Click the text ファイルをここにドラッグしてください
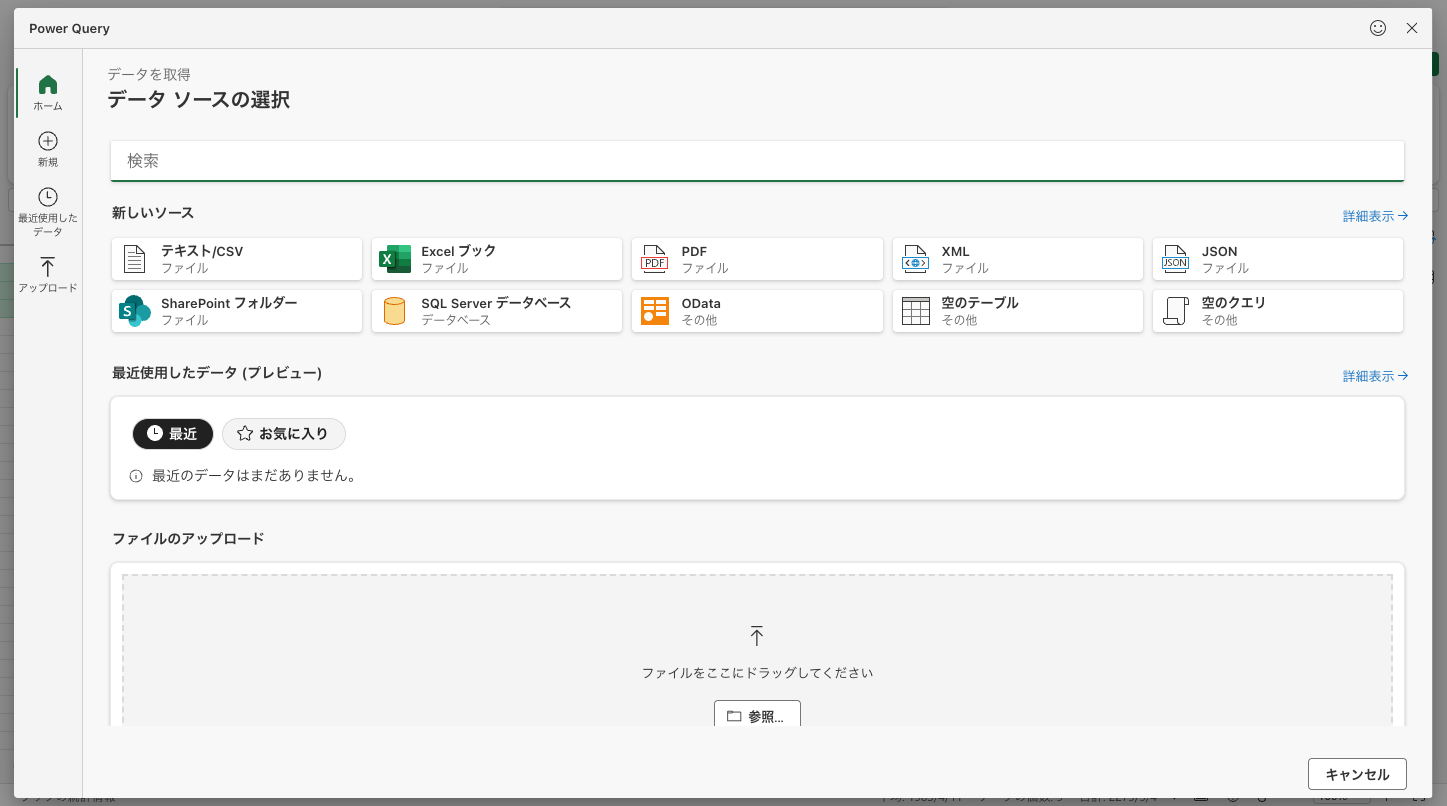Viewport: 1447px width, 806px height. point(757,673)
